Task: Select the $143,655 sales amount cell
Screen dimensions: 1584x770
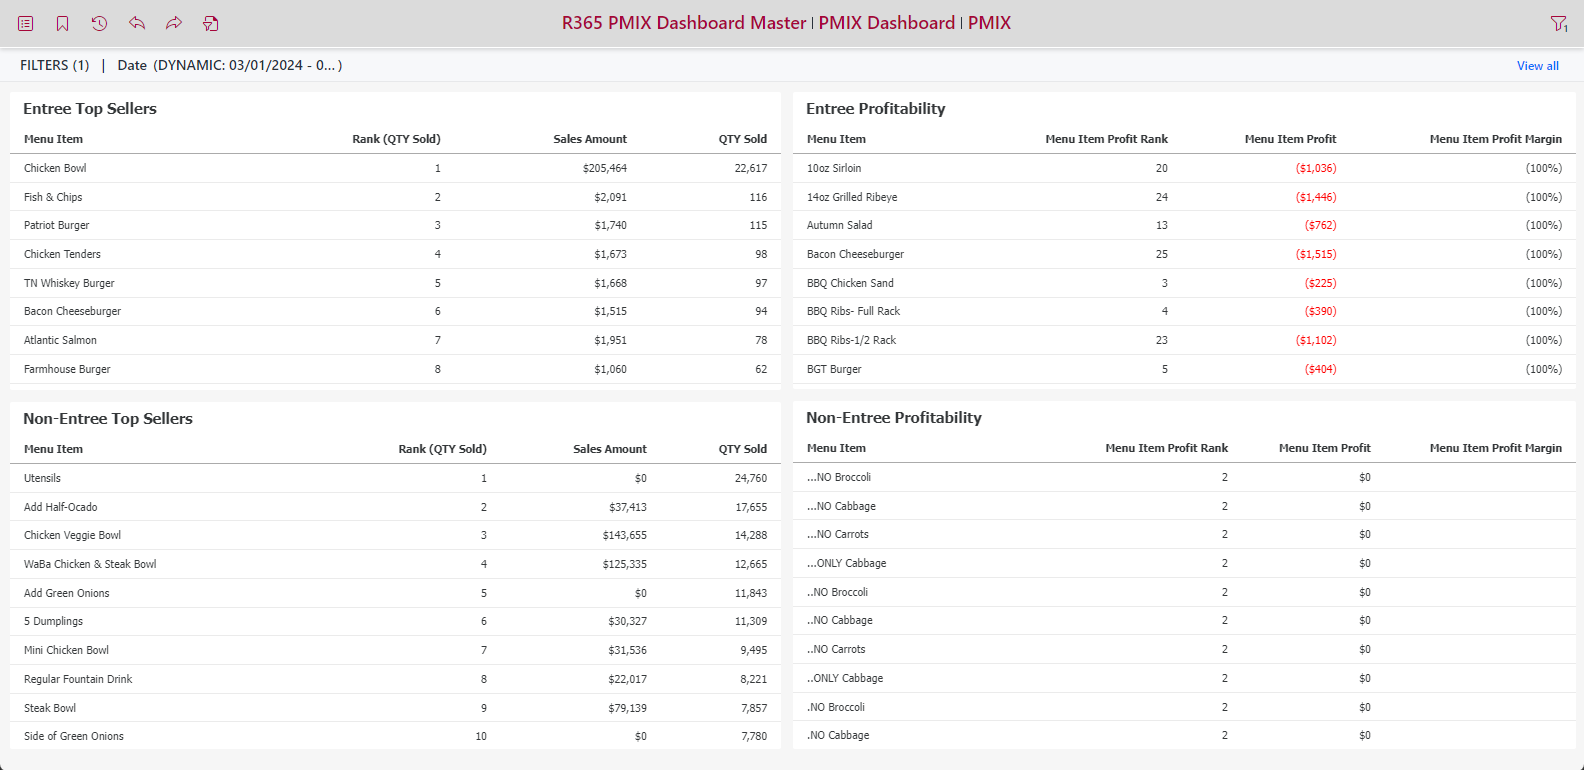Action: pos(625,535)
